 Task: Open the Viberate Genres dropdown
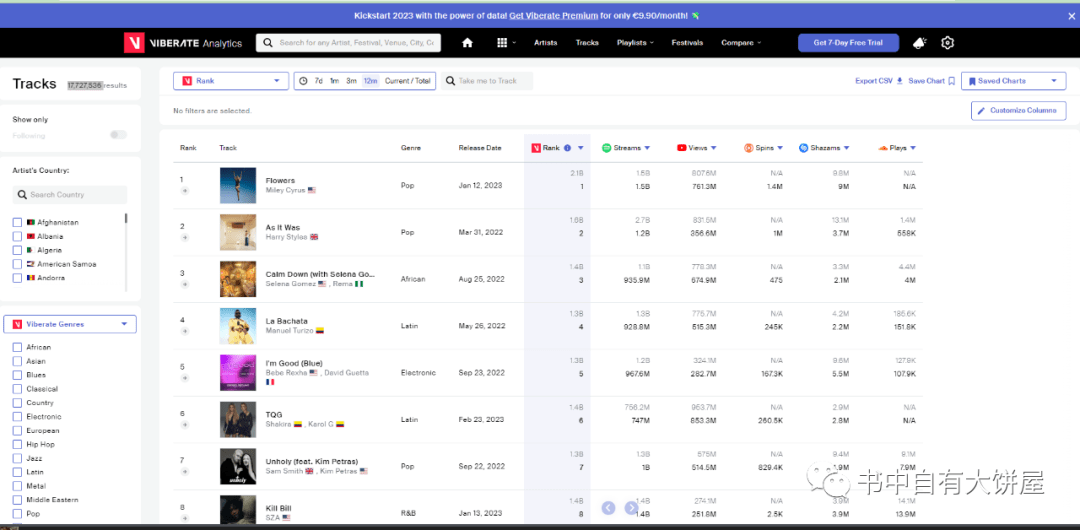click(70, 324)
